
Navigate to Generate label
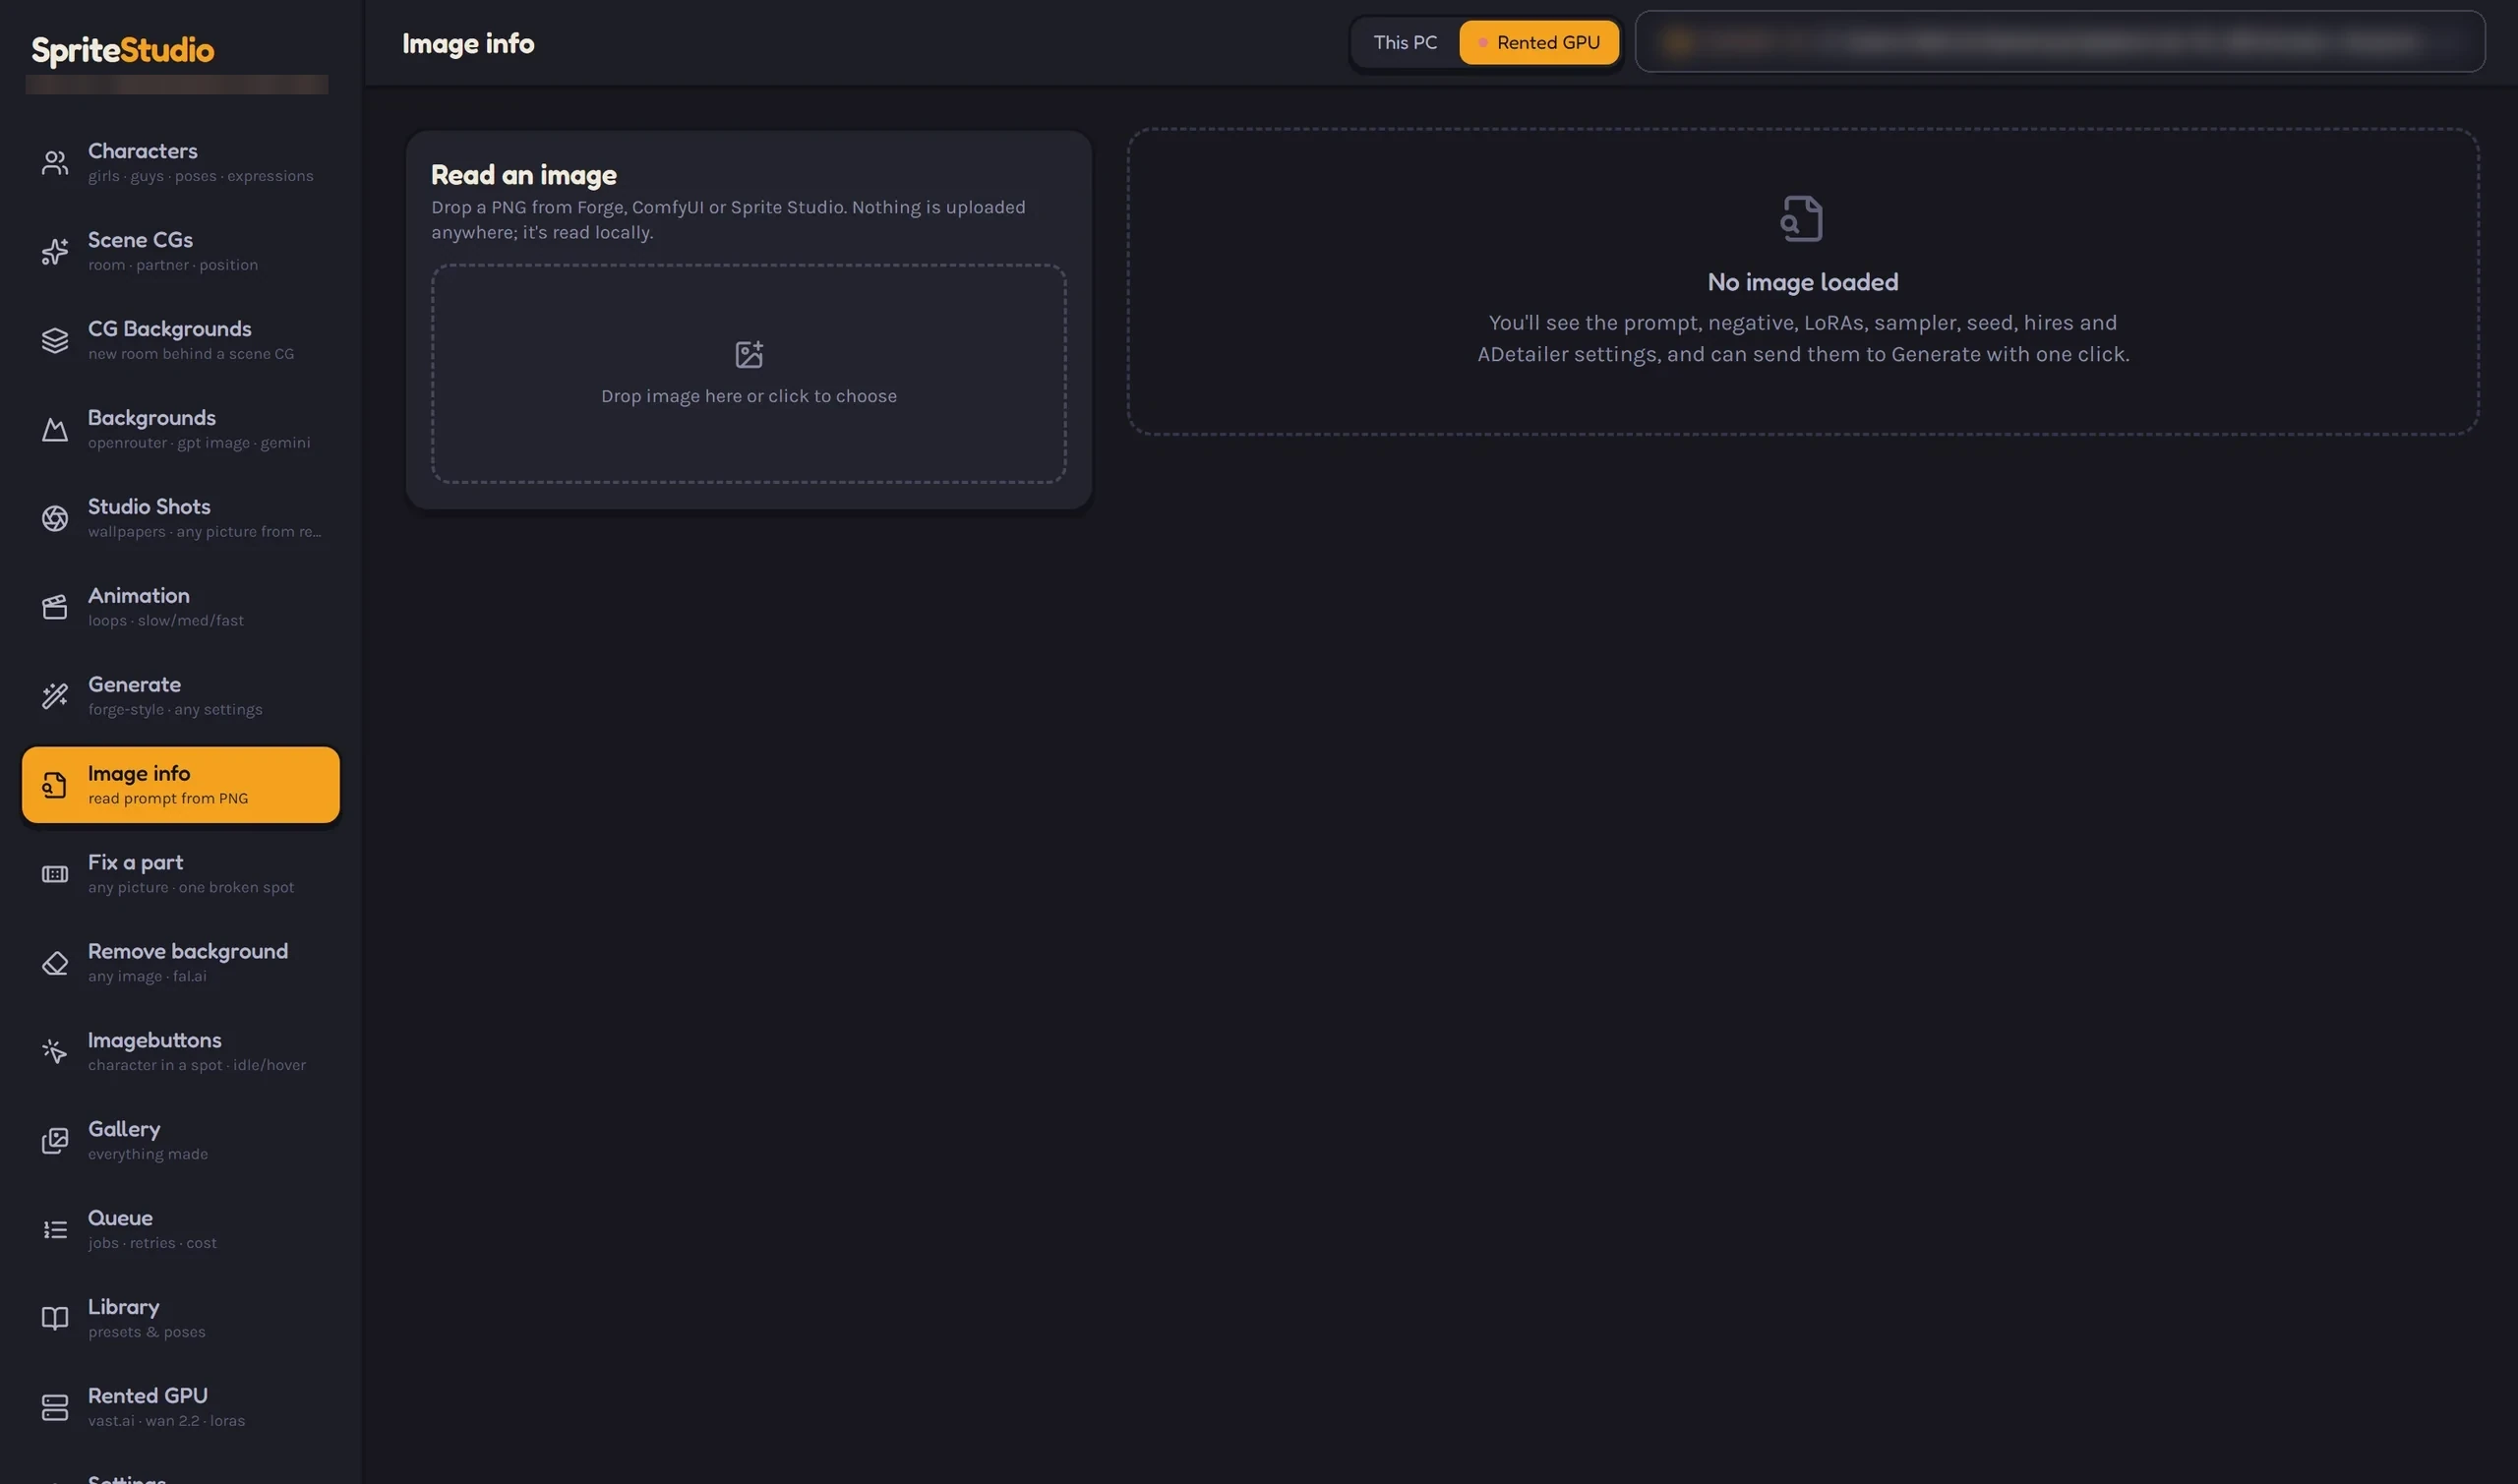point(134,685)
